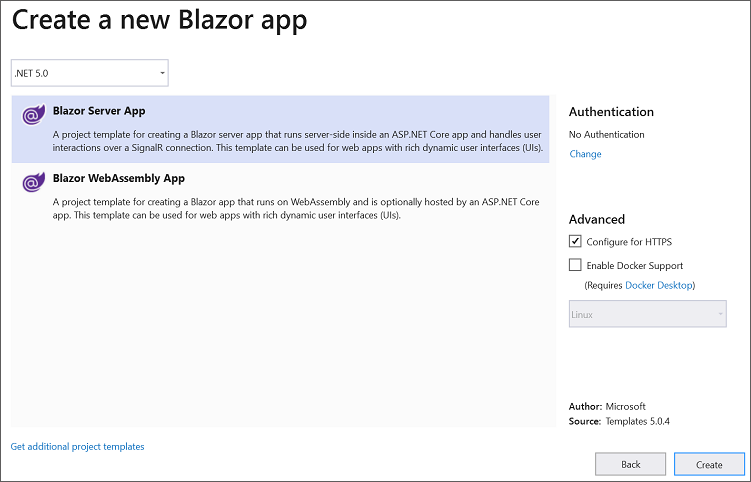Screen dimensions: 751x482
Task: Click the arrow on the Linux combo box
Action: pyautogui.click(x=720, y=314)
